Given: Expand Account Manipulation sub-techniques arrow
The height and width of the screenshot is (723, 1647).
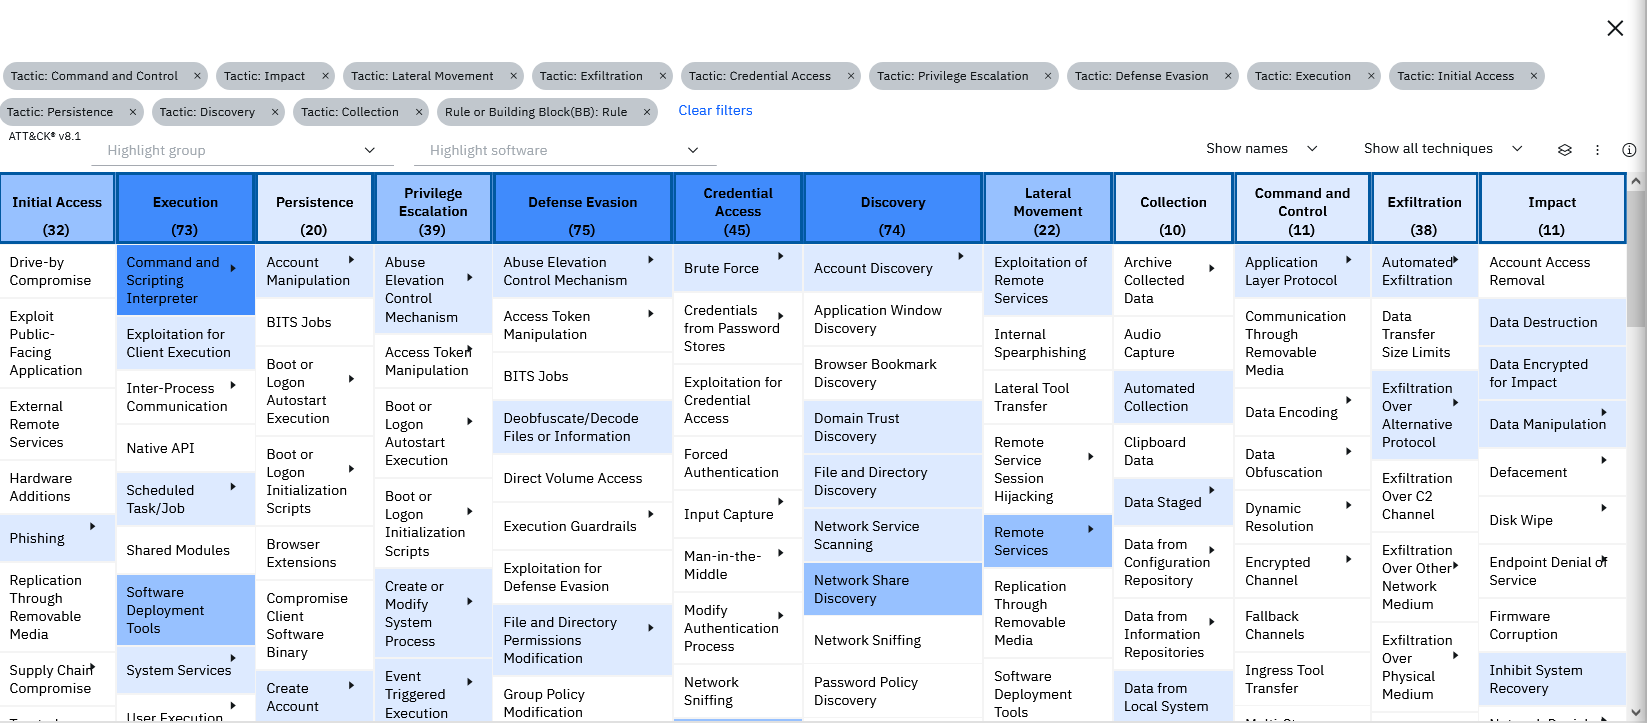Looking at the screenshot, I should tap(351, 260).
